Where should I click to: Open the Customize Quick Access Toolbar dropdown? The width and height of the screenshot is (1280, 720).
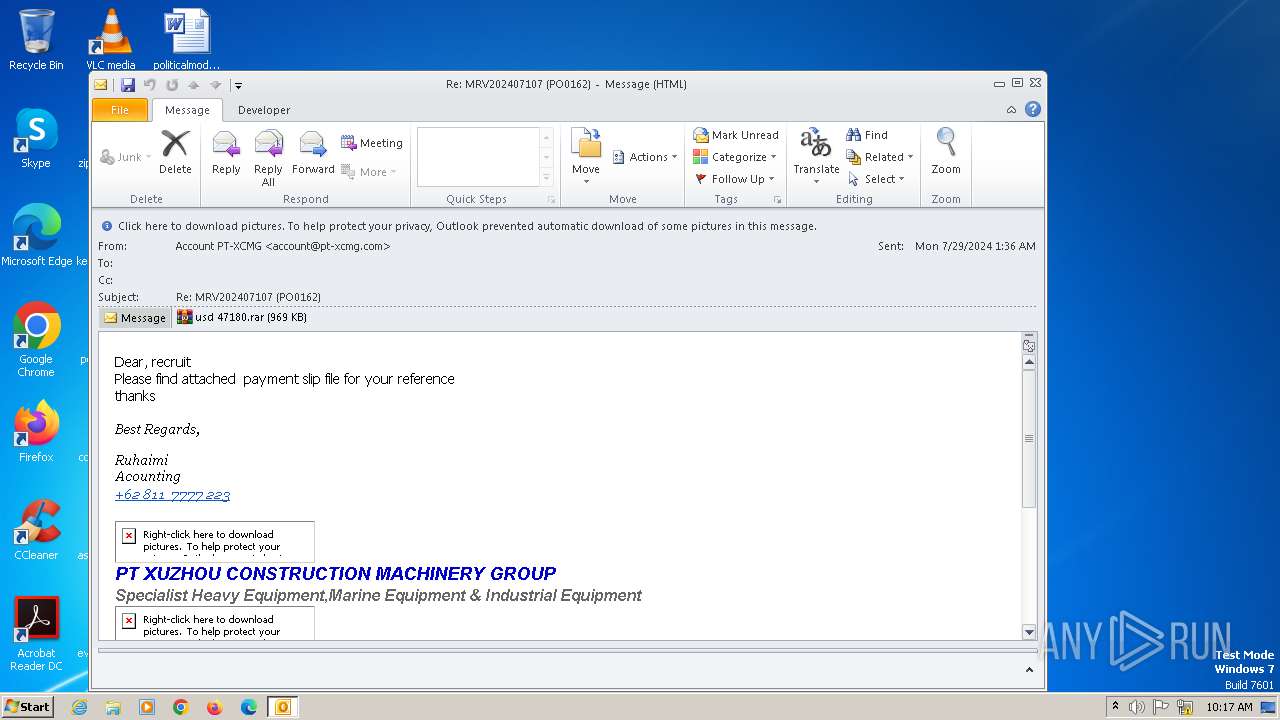[238, 86]
